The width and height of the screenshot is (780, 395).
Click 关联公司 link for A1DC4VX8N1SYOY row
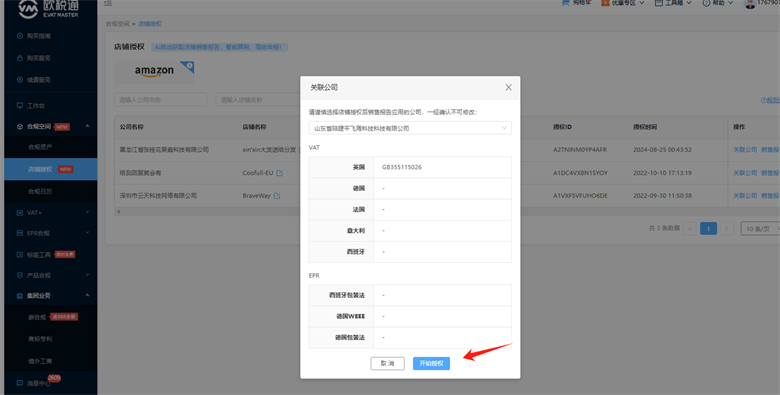pyautogui.click(x=745, y=173)
